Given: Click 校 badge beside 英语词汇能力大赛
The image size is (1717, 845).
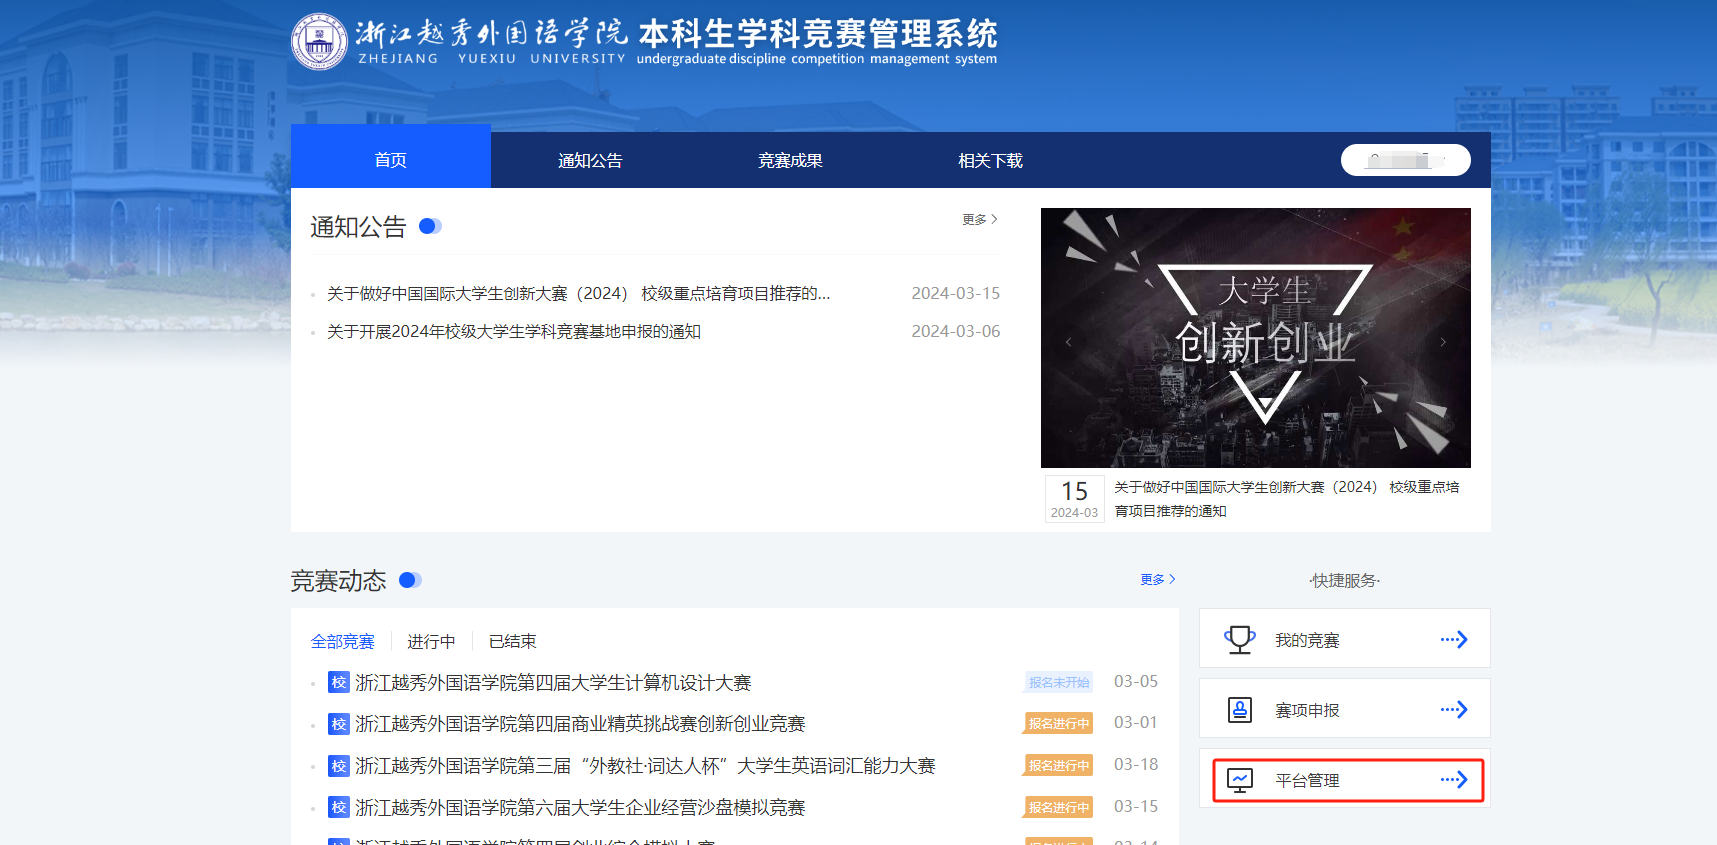Looking at the screenshot, I should [339, 766].
